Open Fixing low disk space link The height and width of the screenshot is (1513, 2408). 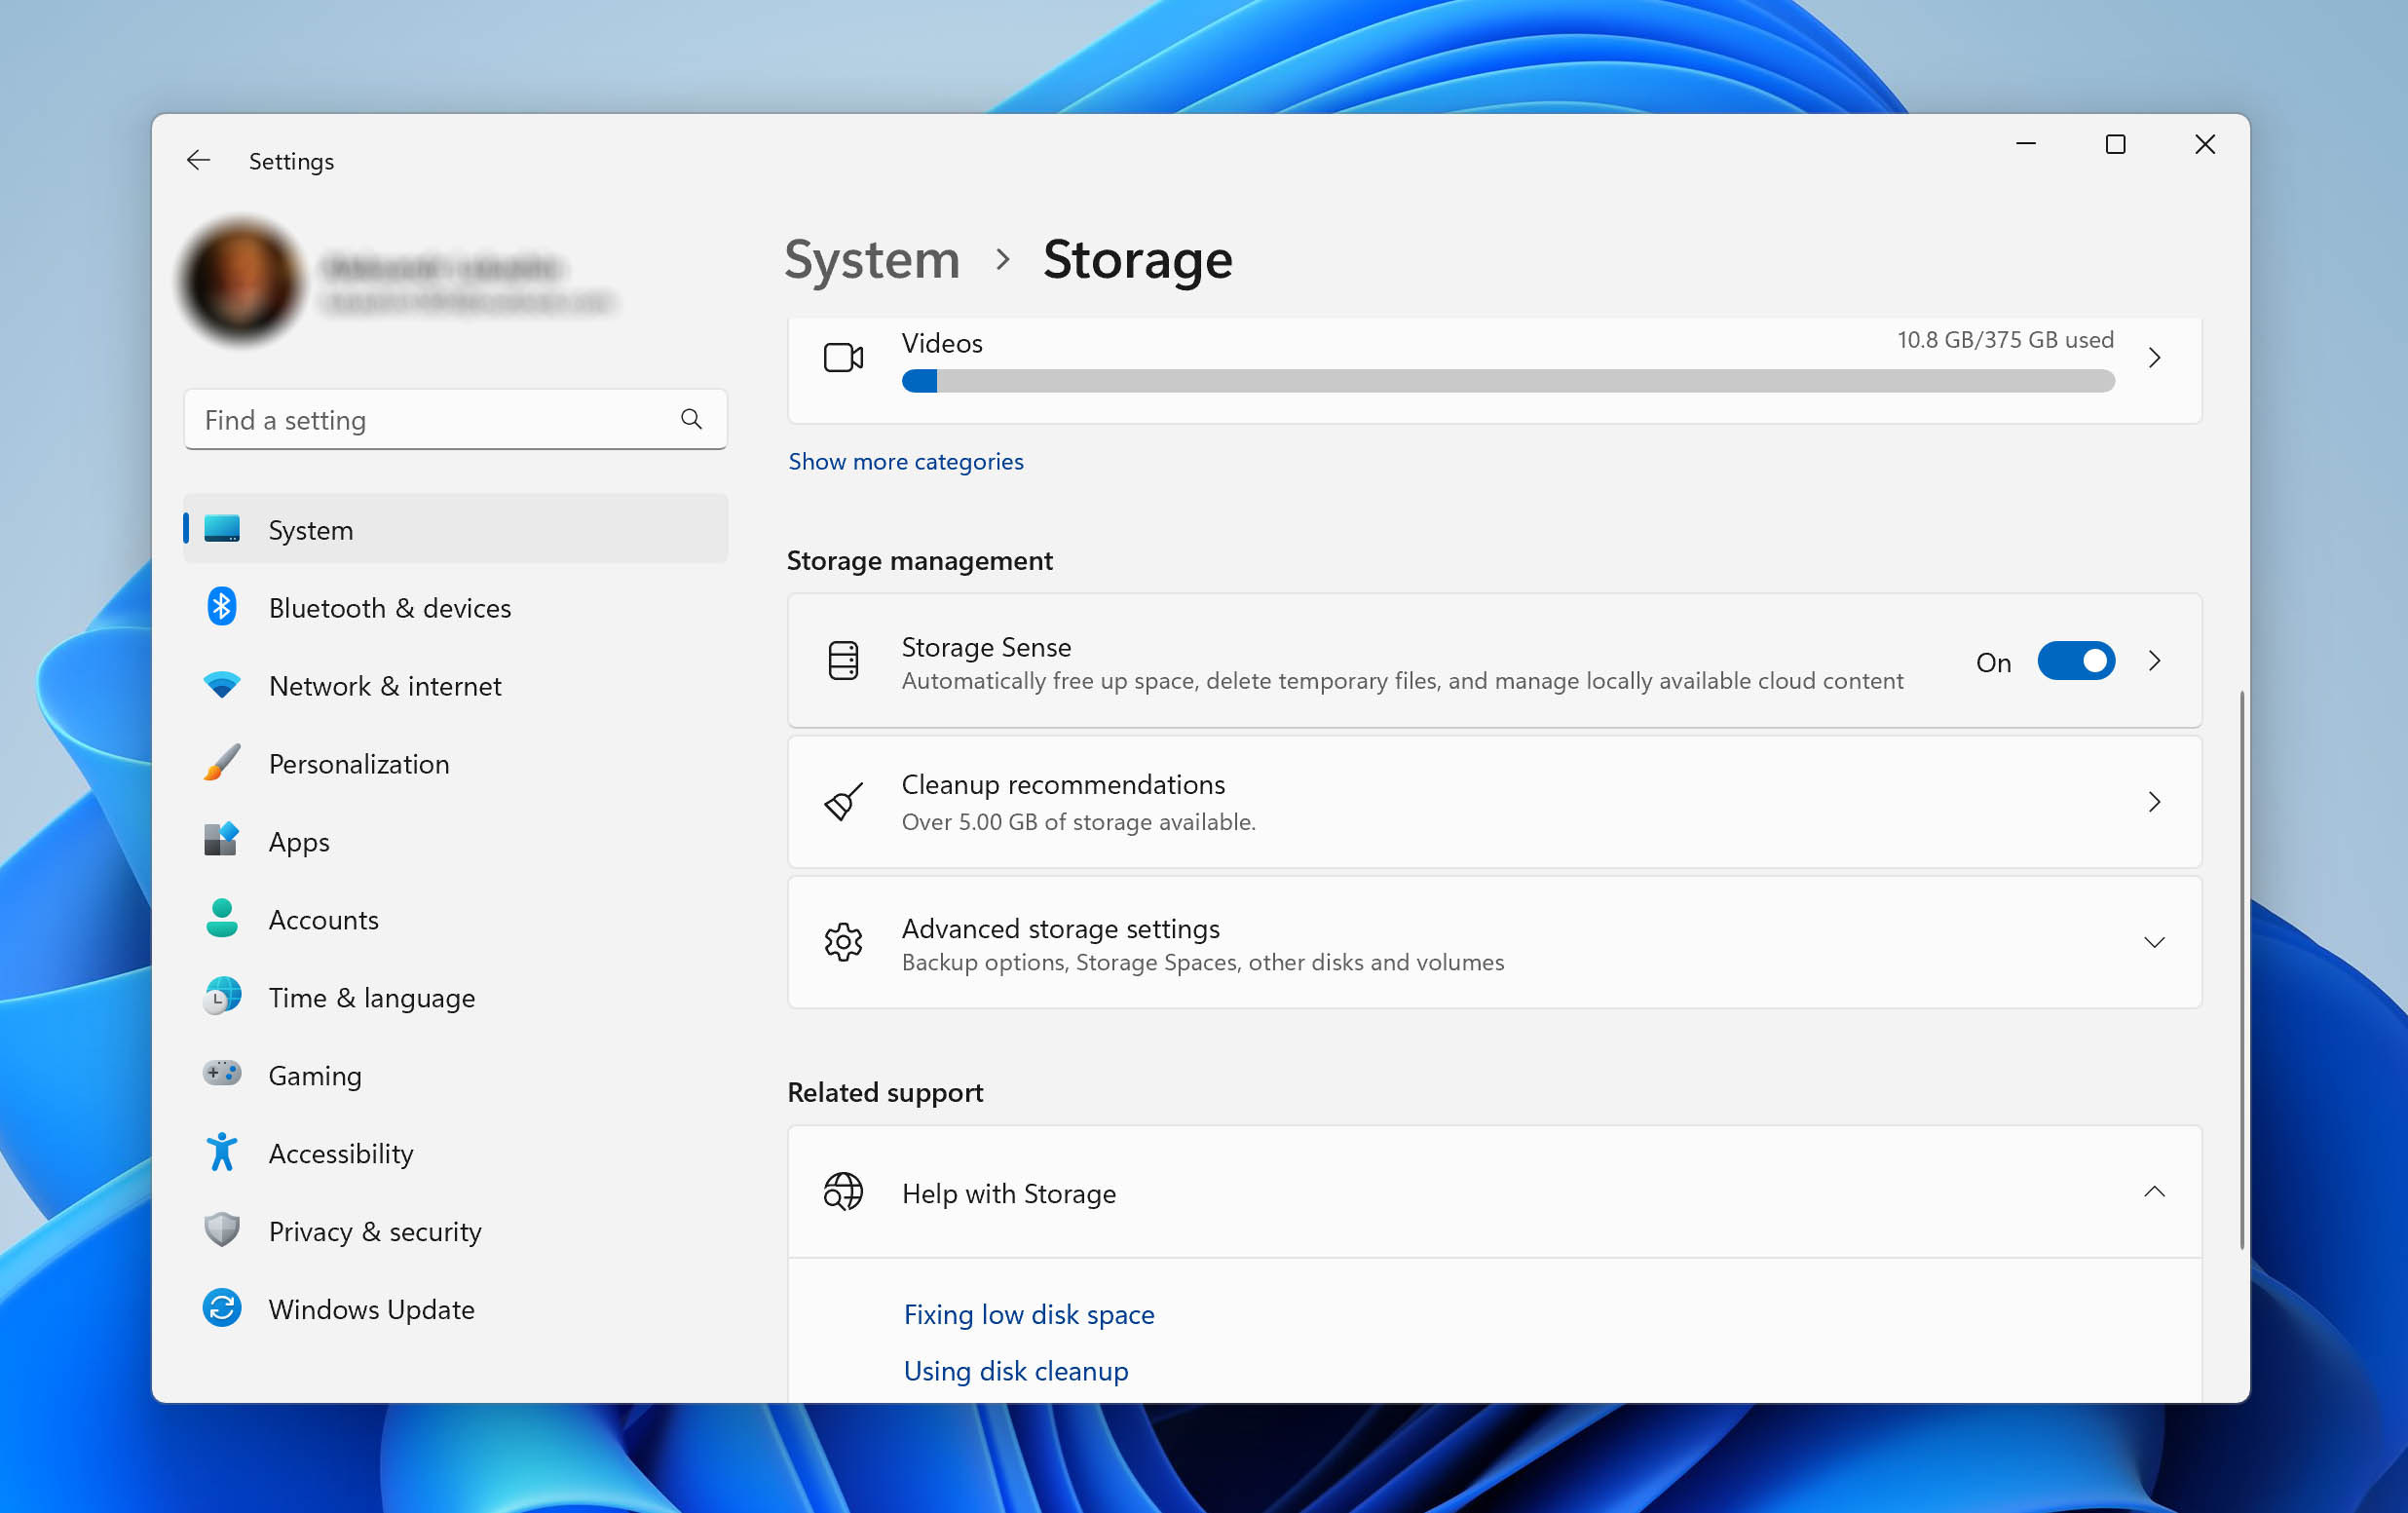point(1029,1314)
